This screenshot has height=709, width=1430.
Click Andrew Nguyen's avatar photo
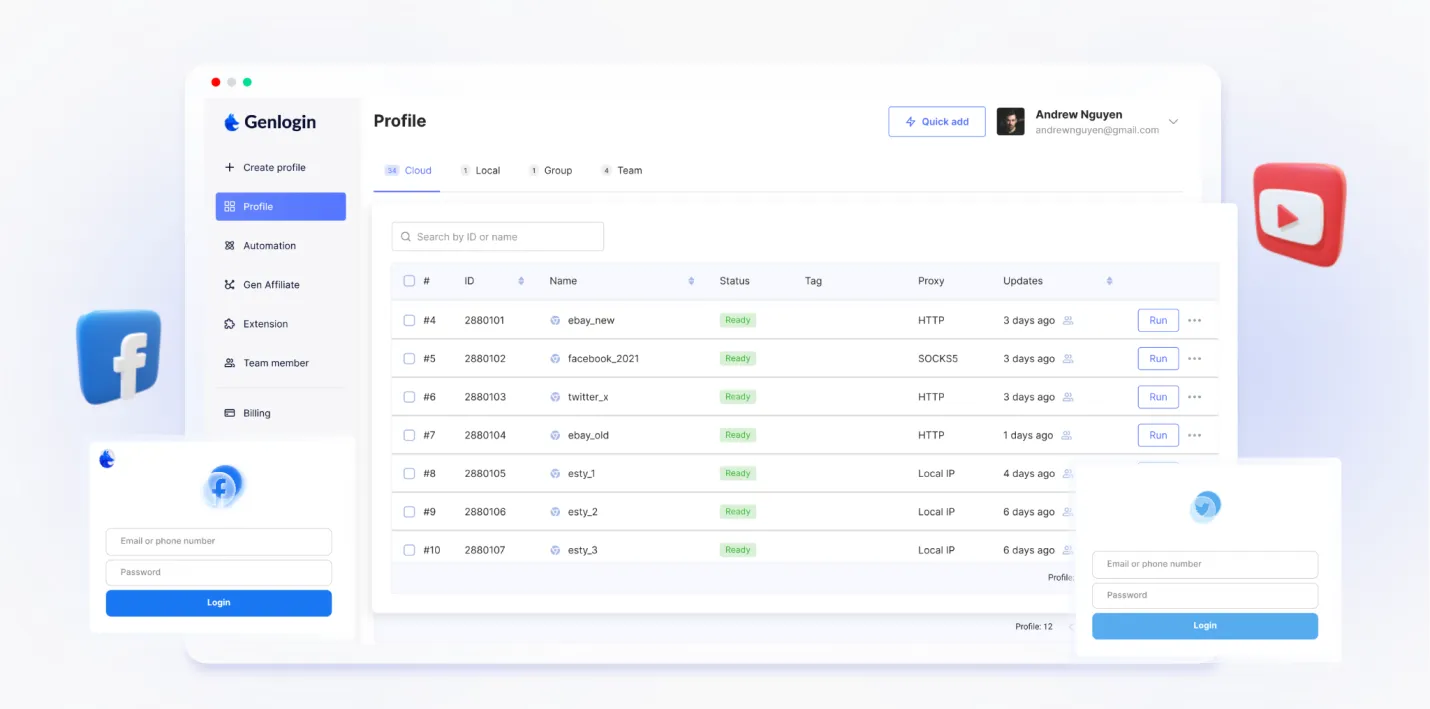coord(1010,122)
